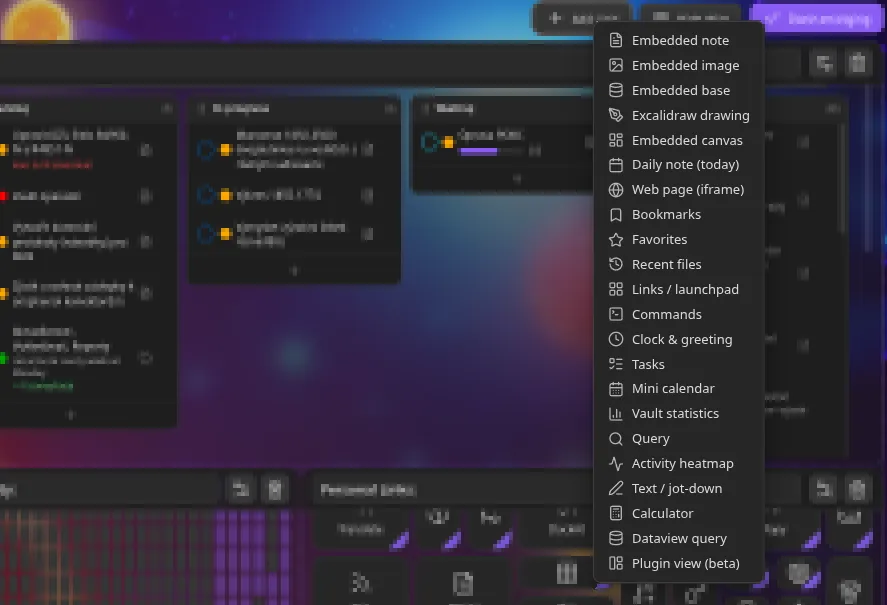
Task: Click the magnifier icon for Query
Action: [615, 439]
